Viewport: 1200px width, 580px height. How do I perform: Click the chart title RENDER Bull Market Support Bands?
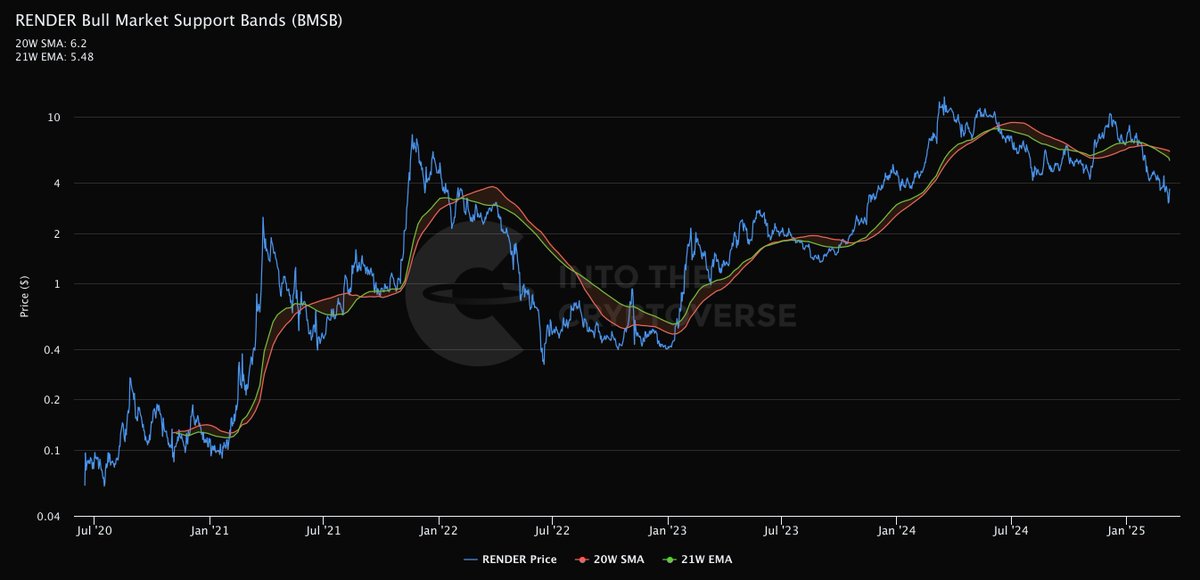(x=179, y=22)
